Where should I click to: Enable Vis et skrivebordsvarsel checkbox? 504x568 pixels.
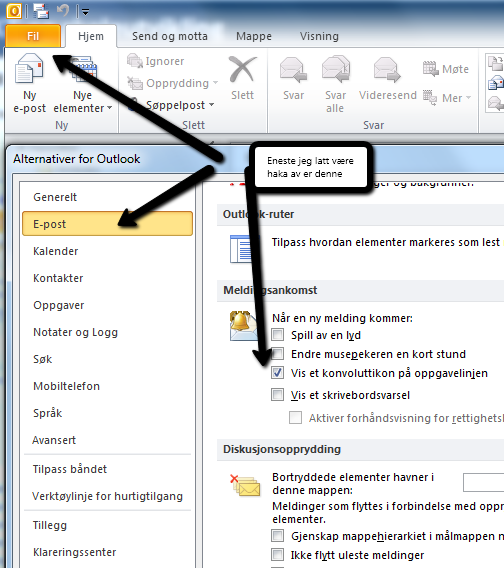coord(278,394)
